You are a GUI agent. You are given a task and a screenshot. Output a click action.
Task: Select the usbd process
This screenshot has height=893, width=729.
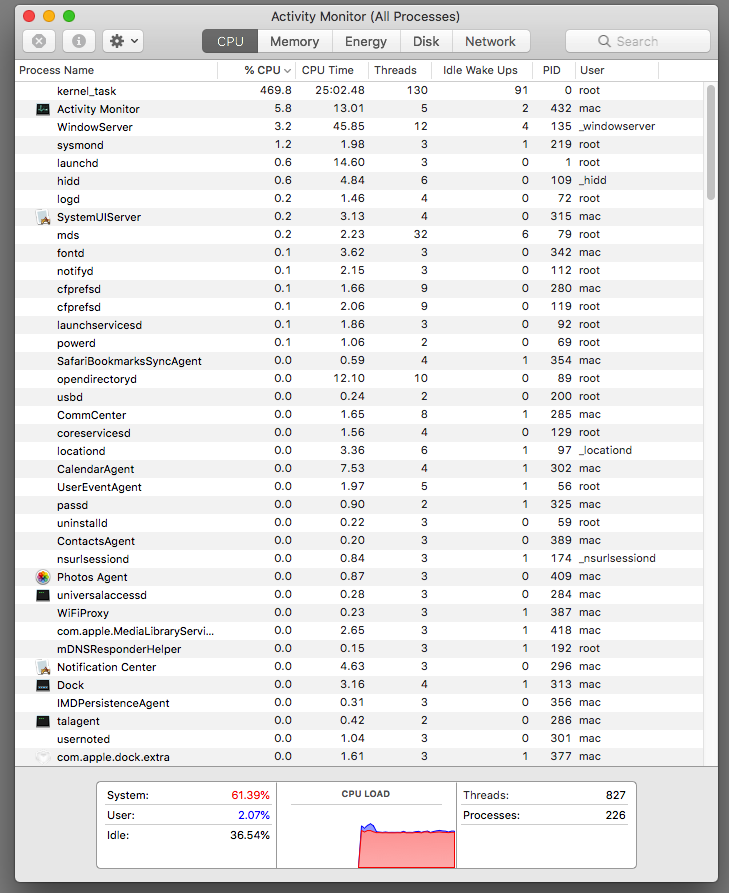(x=359, y=396)
